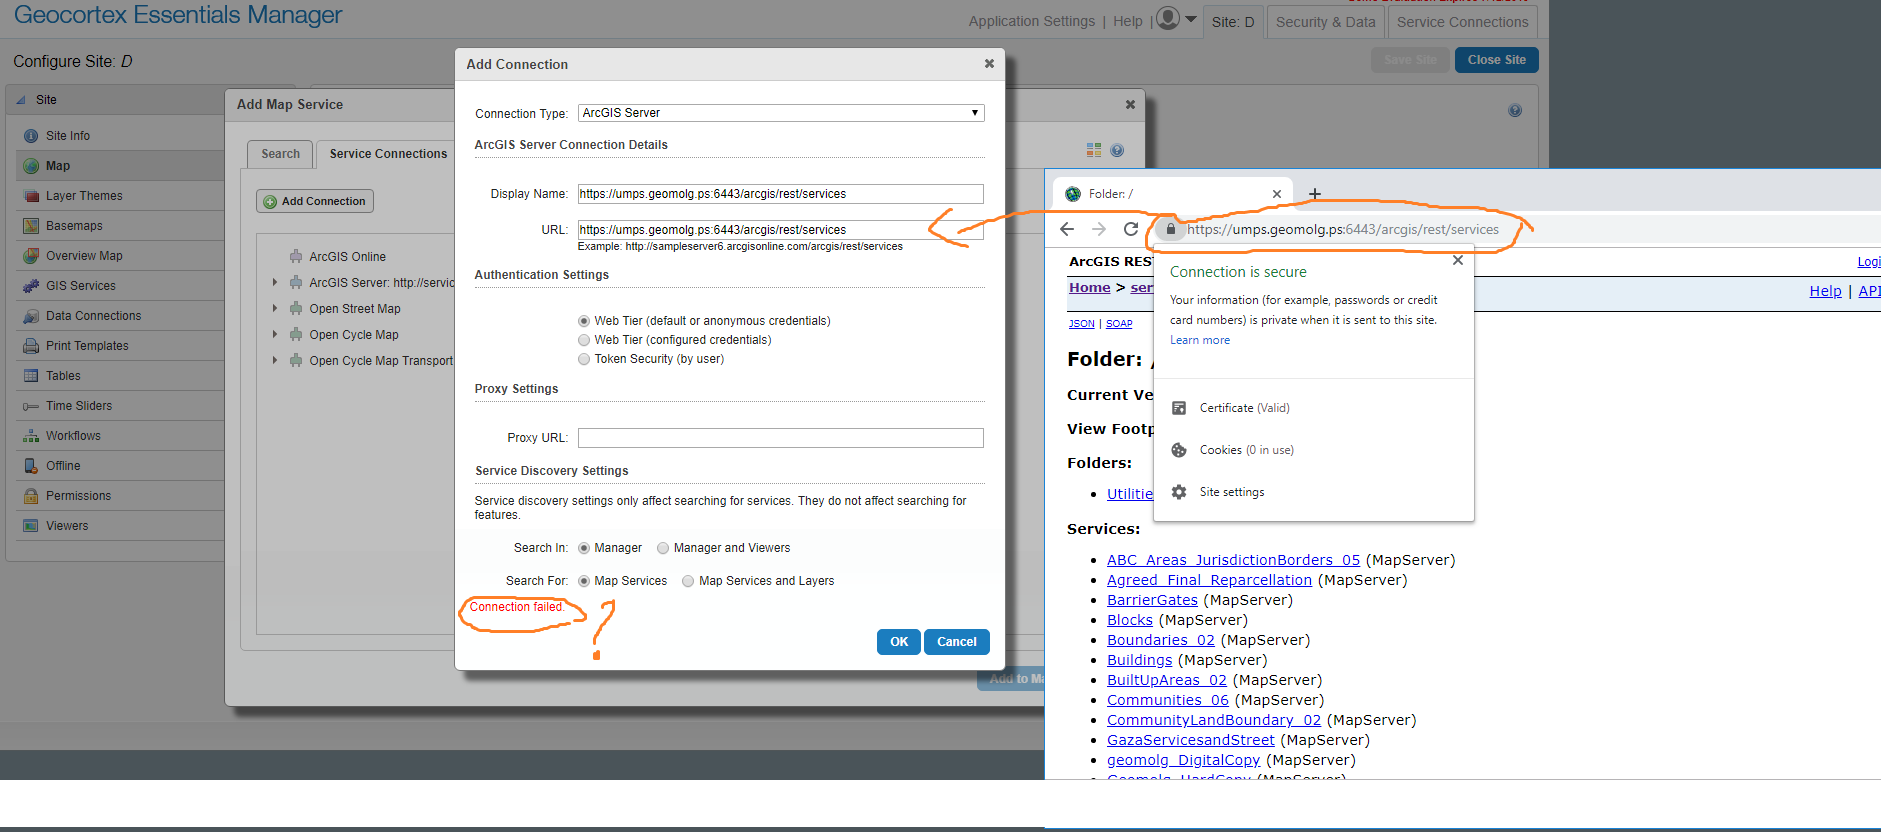Select Map Services and Layers option
1881x832 pixels.
(688, 581)
